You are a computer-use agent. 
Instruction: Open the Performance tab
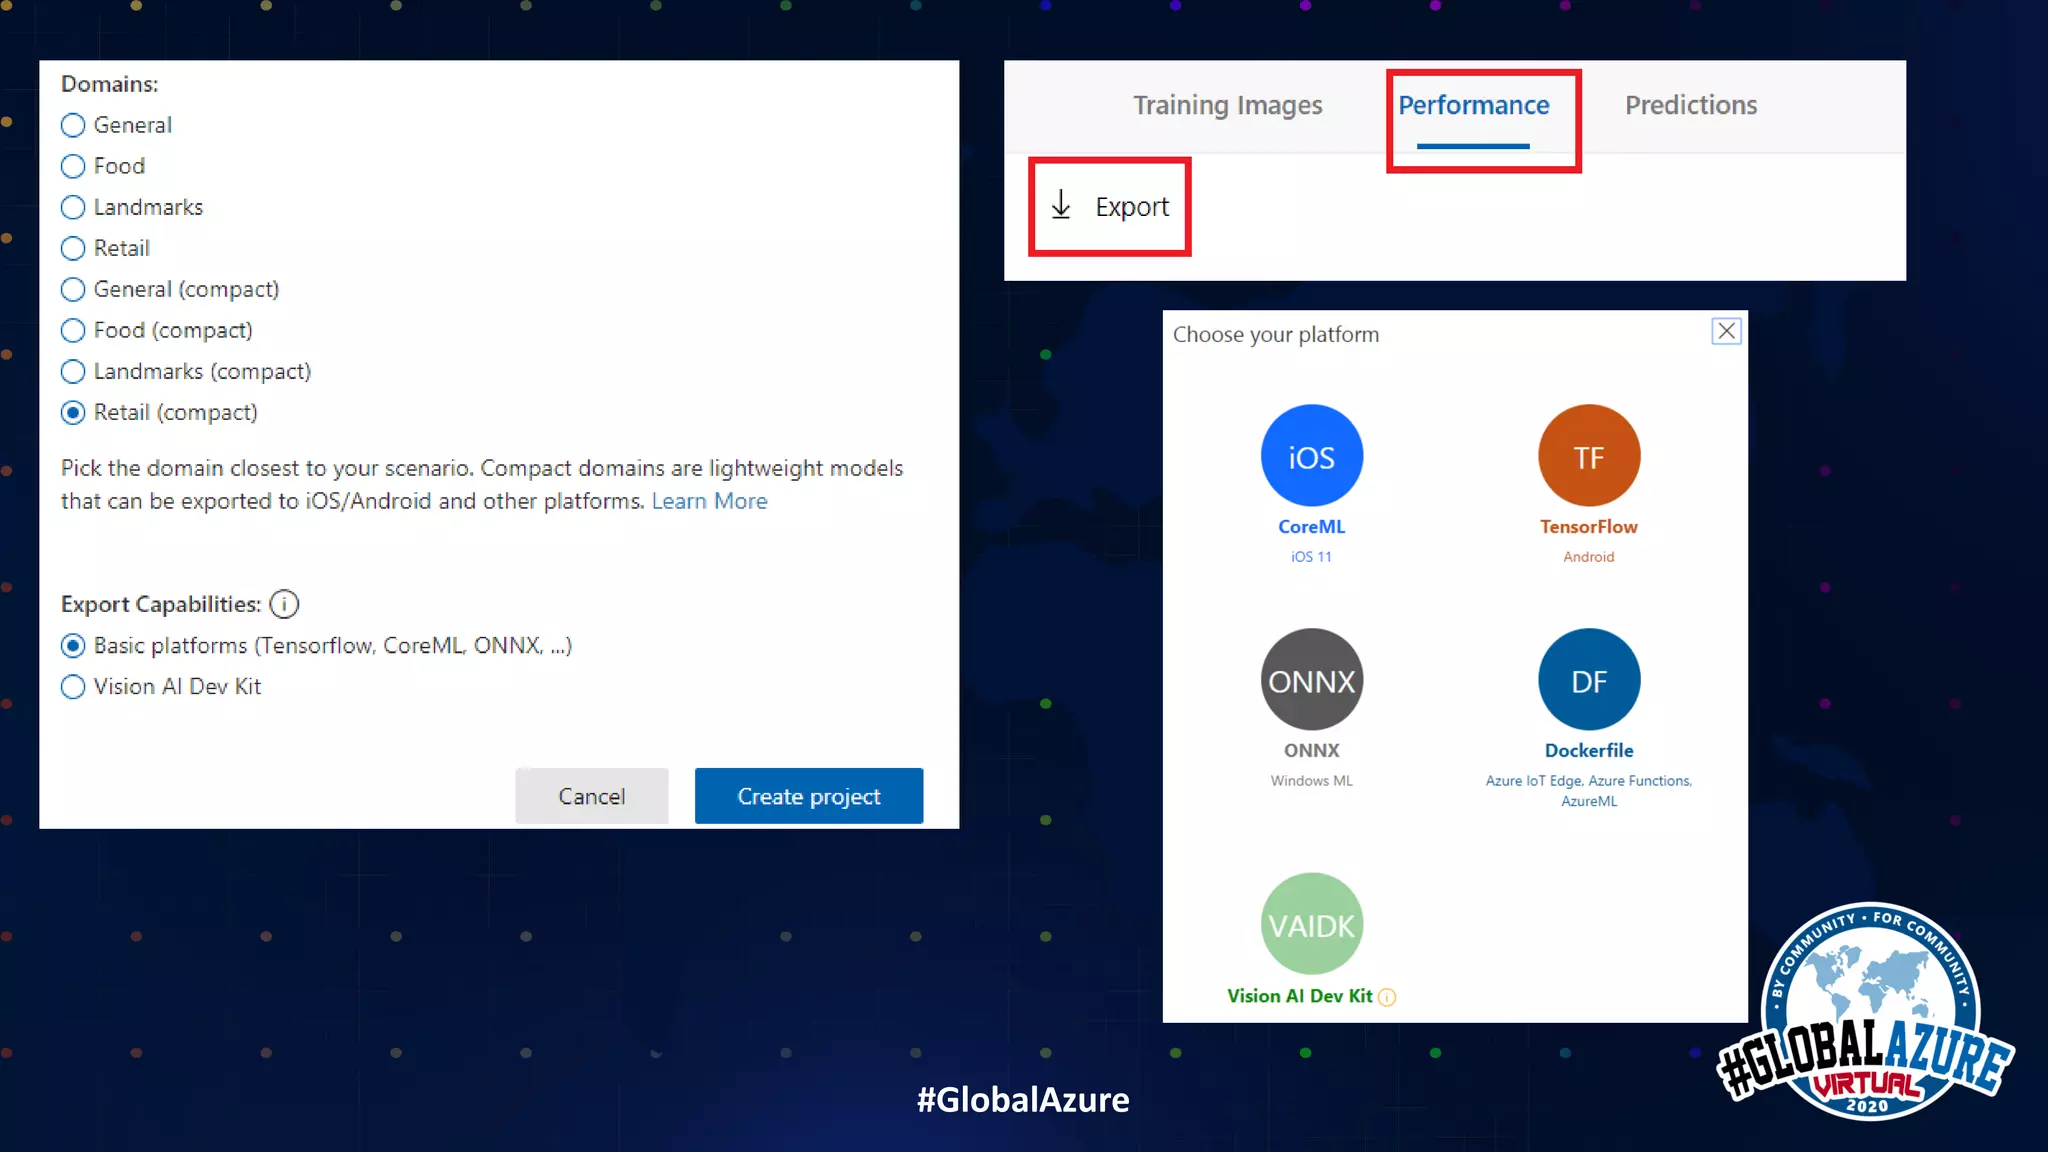coord(1473,105)
